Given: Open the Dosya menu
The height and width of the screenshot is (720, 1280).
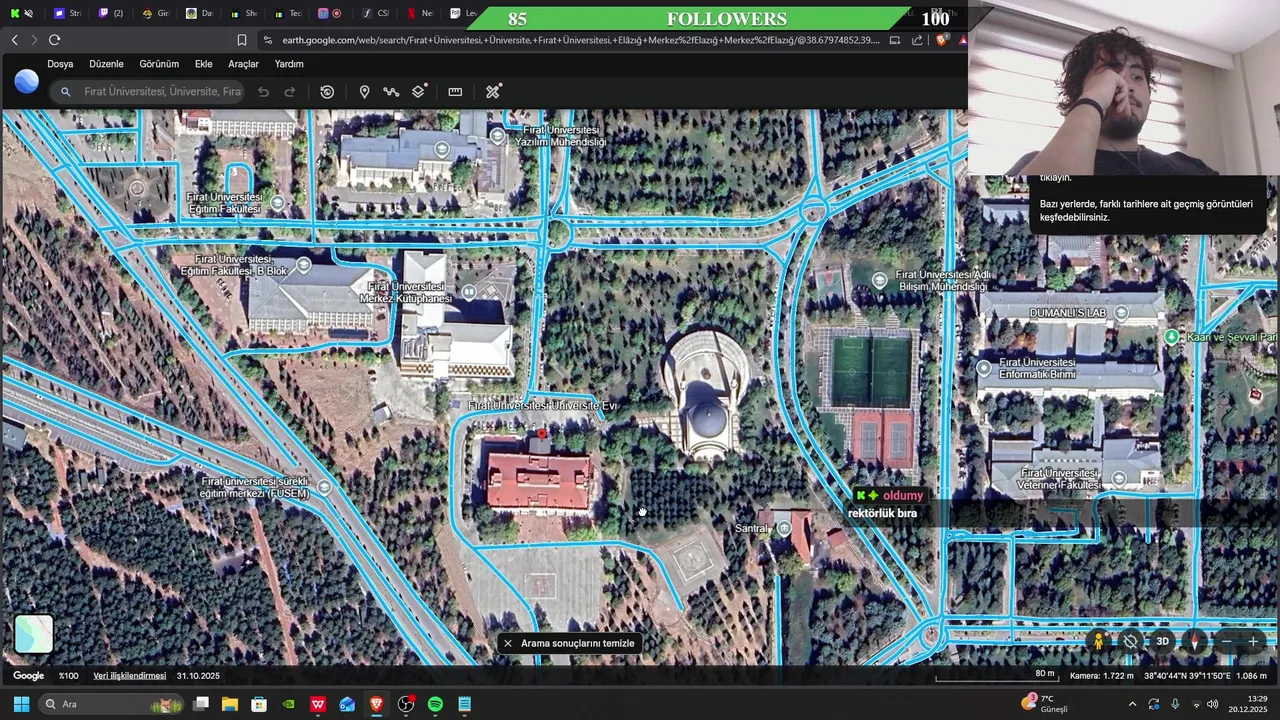Looking at the screenshot, I should (60, 64).
